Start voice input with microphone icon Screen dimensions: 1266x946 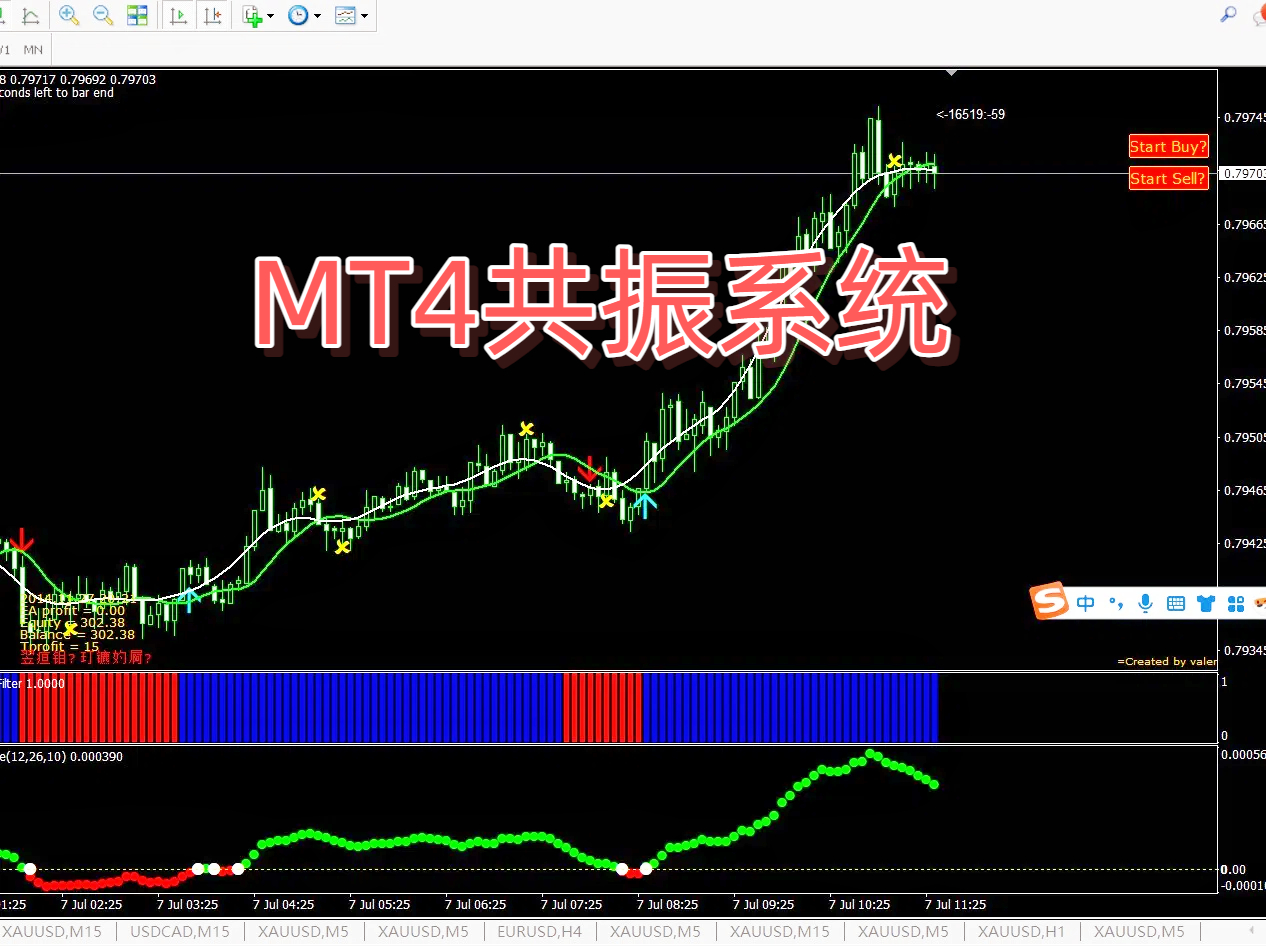[1145, 603]
